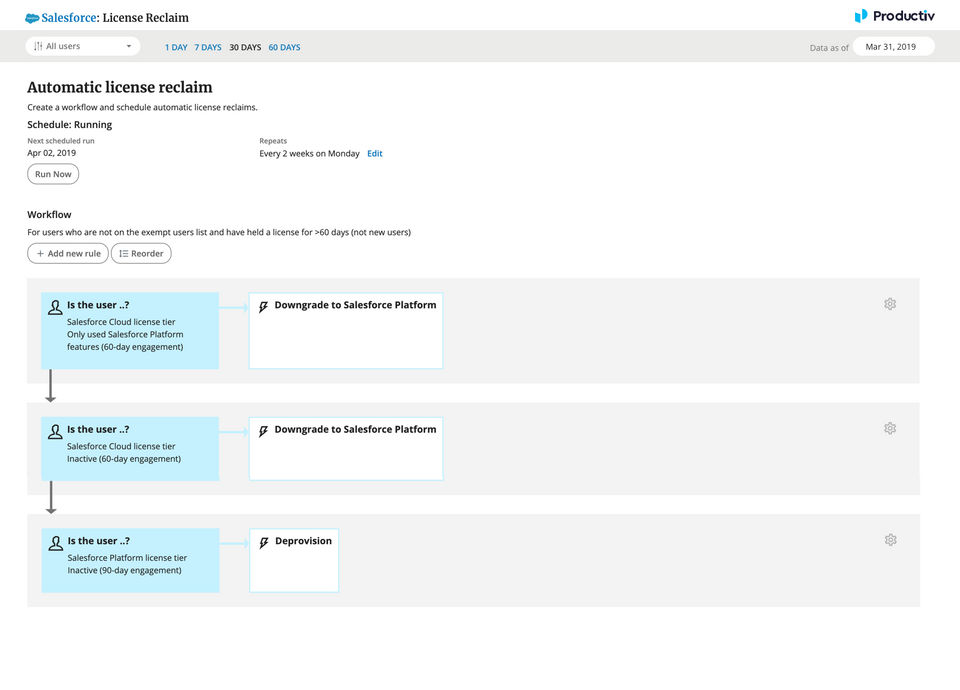Click the Reorder rules button
This screenshot has width=960, height=690.
(141, 254)
